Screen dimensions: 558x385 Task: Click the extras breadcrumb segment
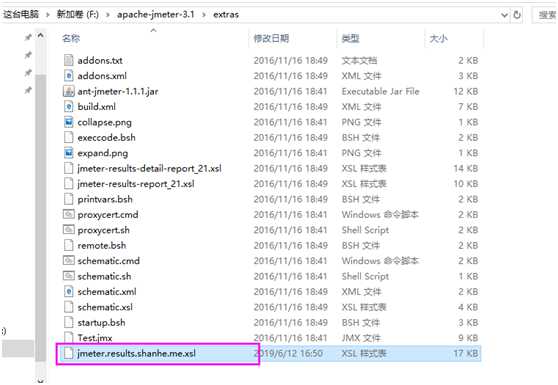pos(226,15)
